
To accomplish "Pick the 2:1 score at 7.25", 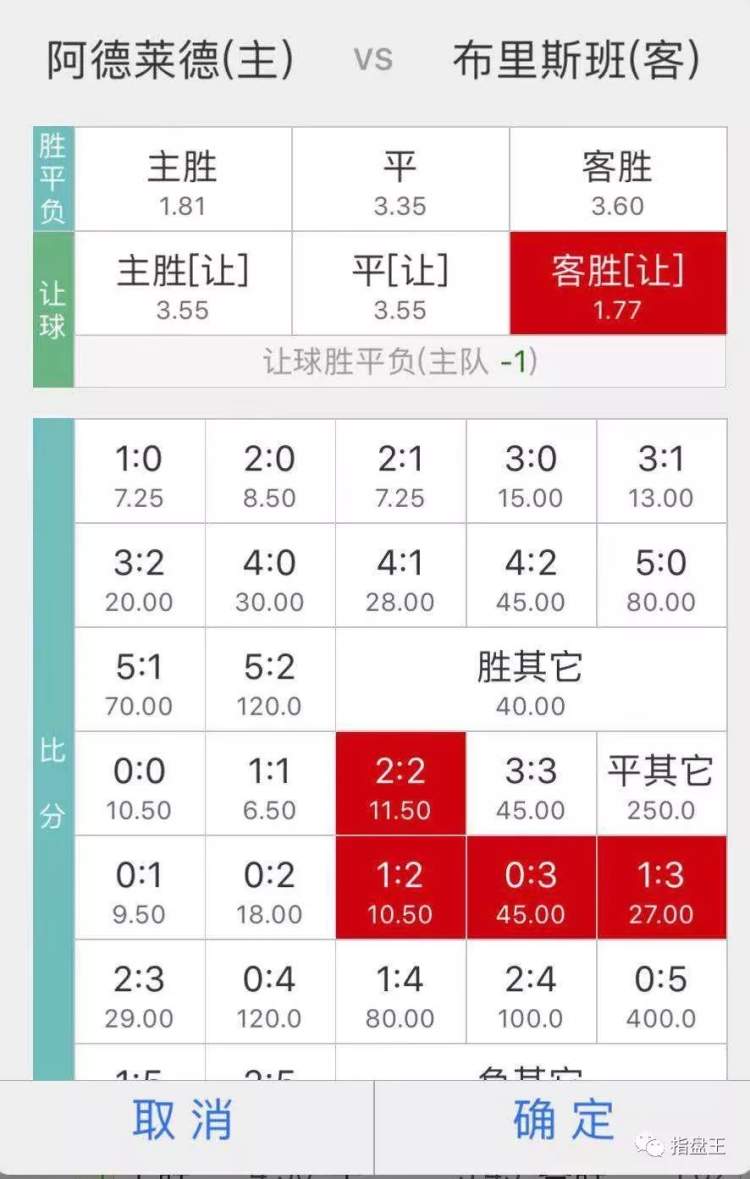I will coord(400,471).
